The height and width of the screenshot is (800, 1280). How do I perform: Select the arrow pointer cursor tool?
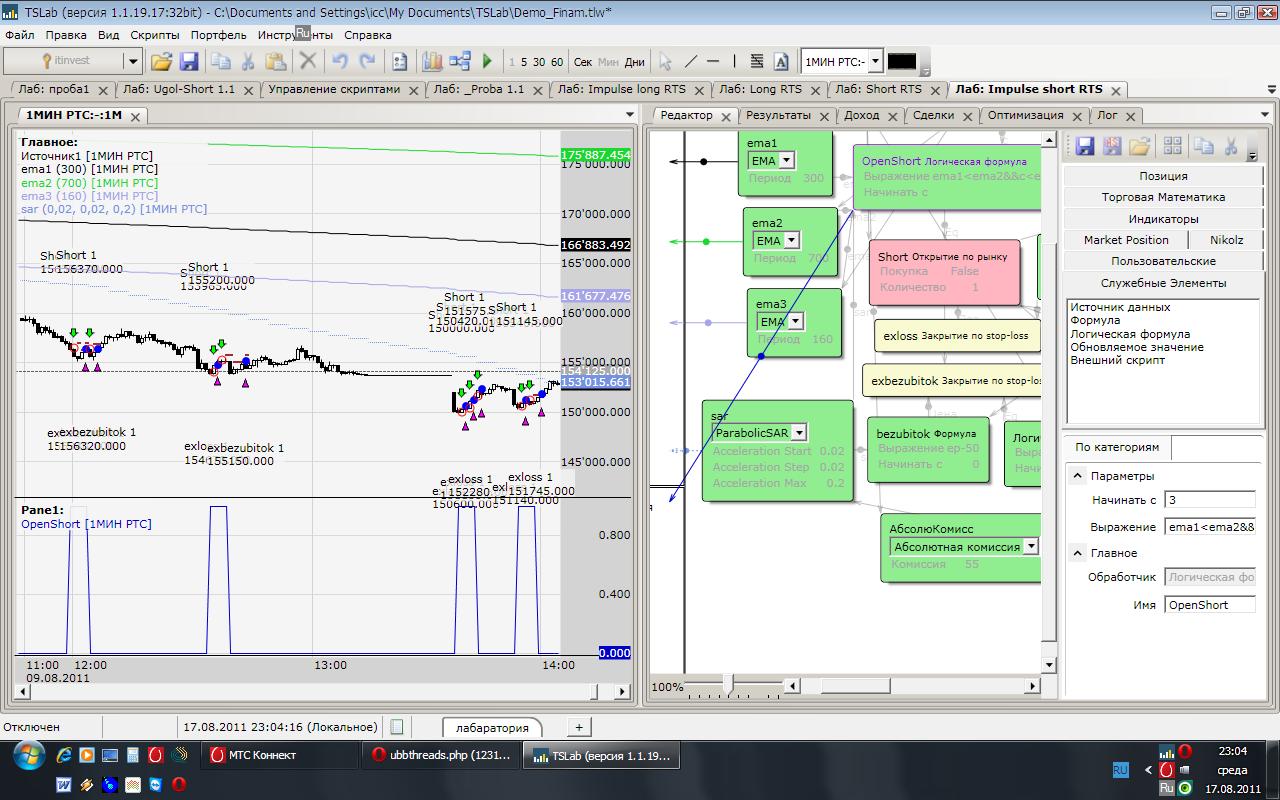pyautogui.click(x=665, y=62)
